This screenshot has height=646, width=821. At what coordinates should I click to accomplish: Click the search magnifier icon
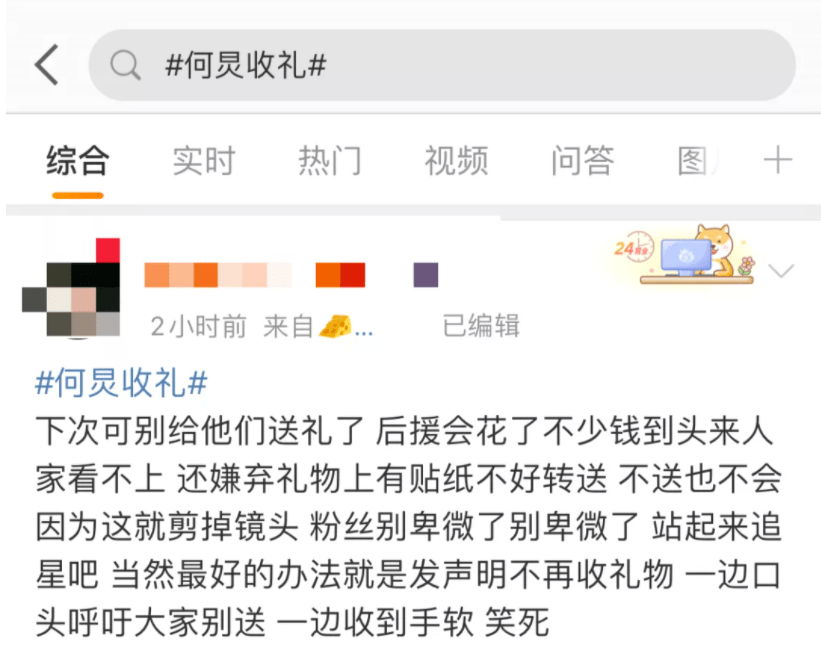pos(125,65)
